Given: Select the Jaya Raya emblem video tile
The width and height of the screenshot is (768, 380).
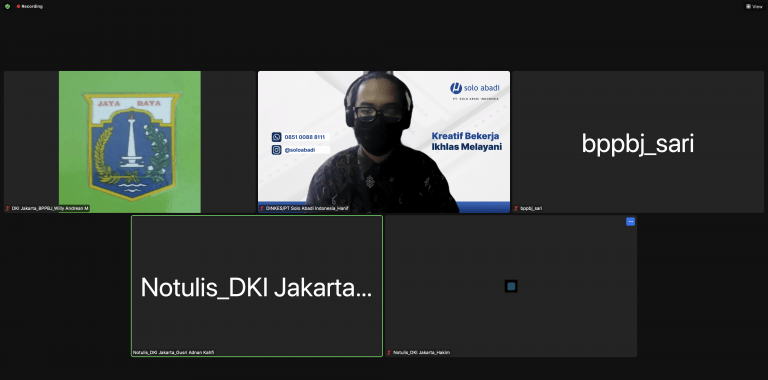Looking at the screenshot, I should [x=130, y=142].
